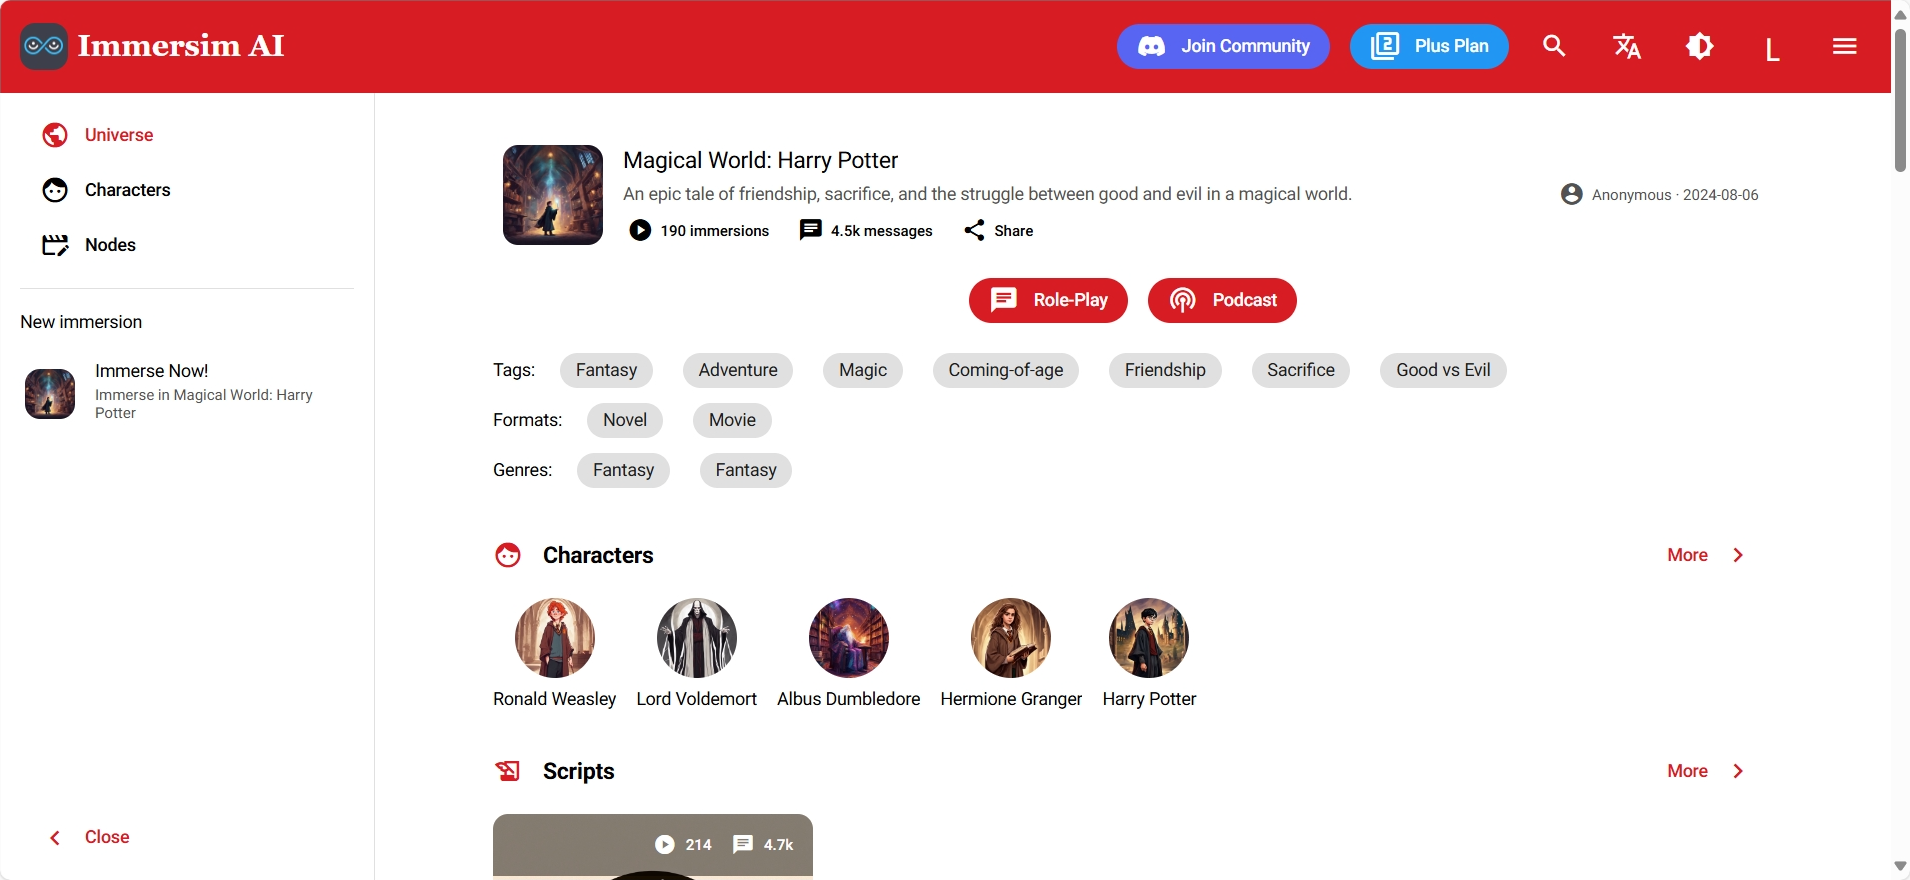This screenshot has width=1910, height=880.
Task: Click the Anonymous author avatar icon
Action: [x=1572, y=195]
